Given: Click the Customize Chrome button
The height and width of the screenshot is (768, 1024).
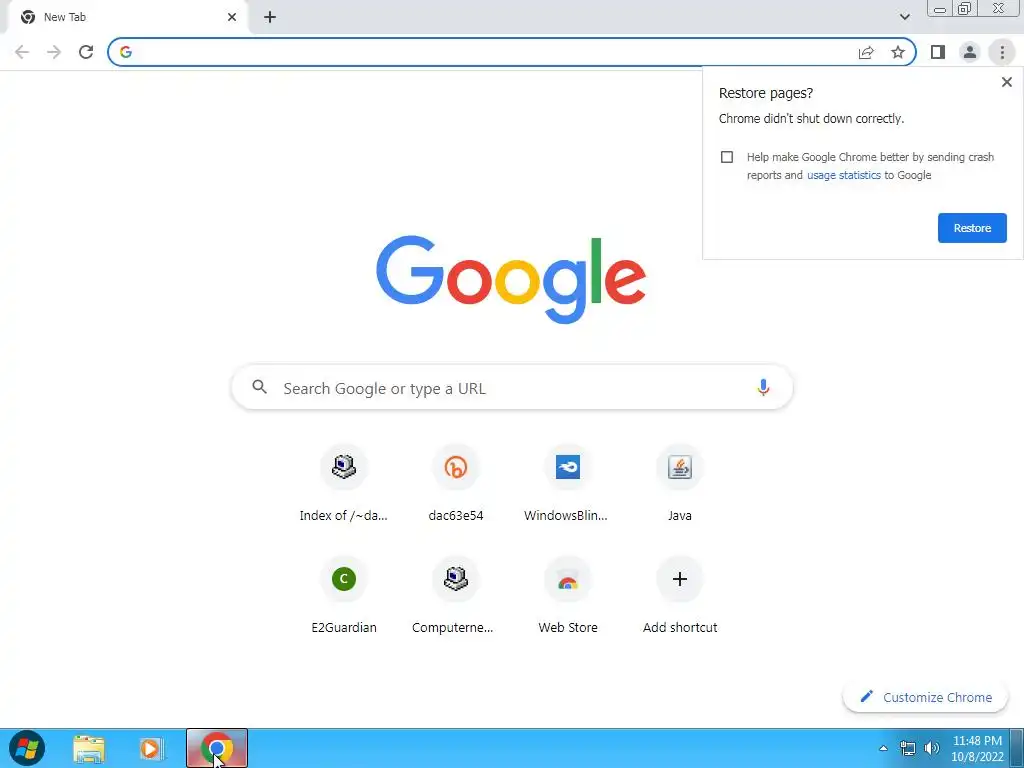Looking at the screenshot, I should 926,697.
